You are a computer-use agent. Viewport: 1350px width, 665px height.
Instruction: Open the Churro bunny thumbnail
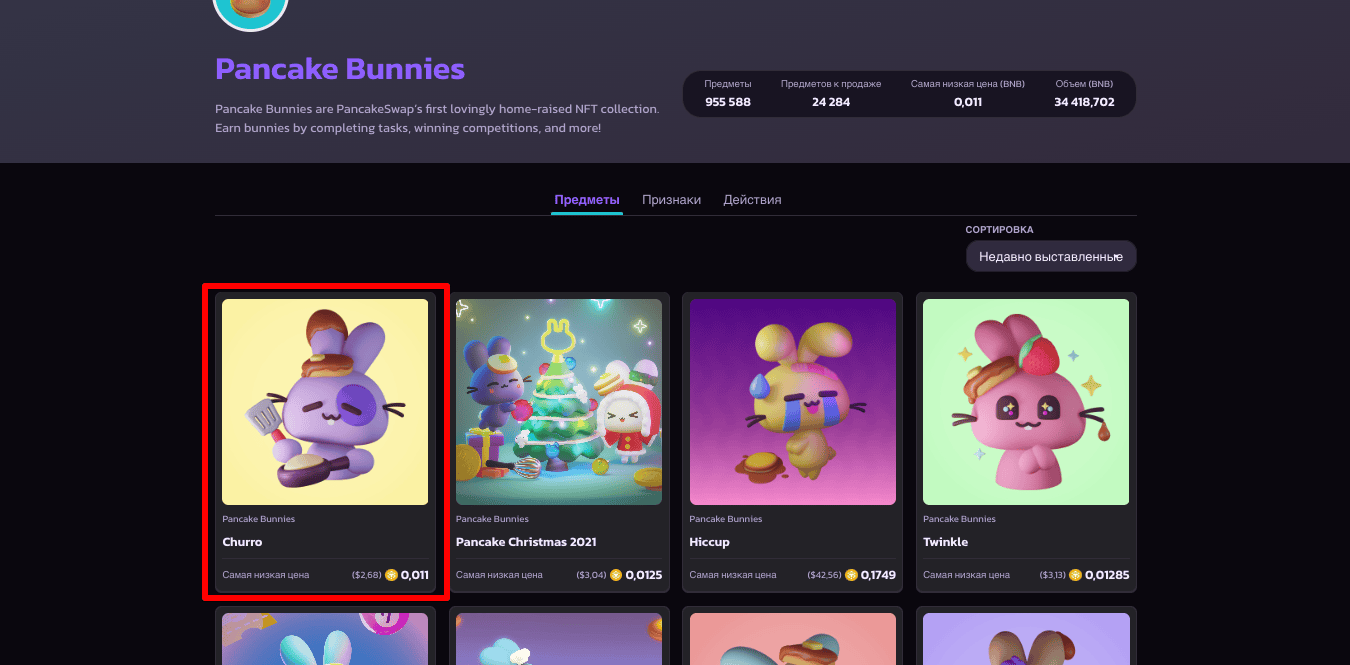pyautogui.click(x=325, y=402)
